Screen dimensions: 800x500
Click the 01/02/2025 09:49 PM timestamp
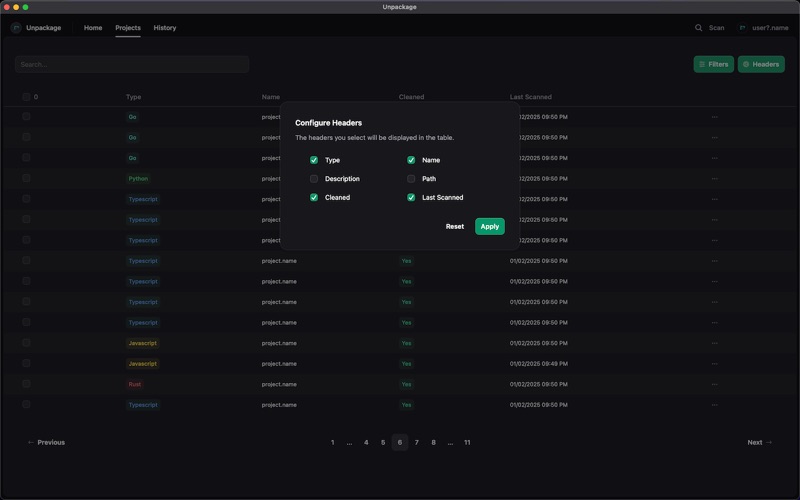539,364
